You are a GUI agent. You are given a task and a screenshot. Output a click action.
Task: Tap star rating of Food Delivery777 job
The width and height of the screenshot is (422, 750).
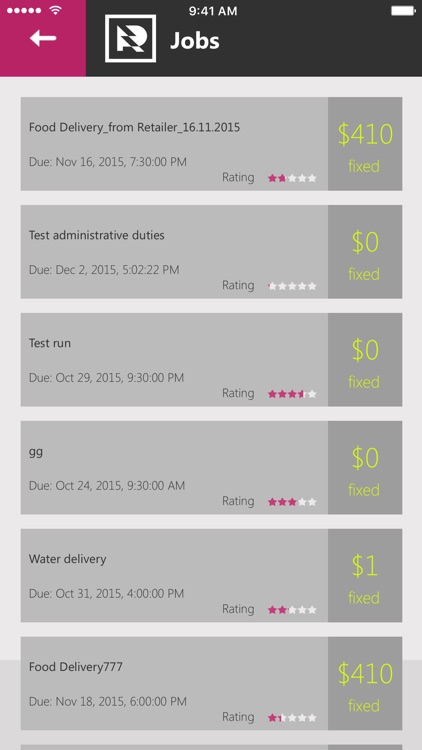(292, 718)
